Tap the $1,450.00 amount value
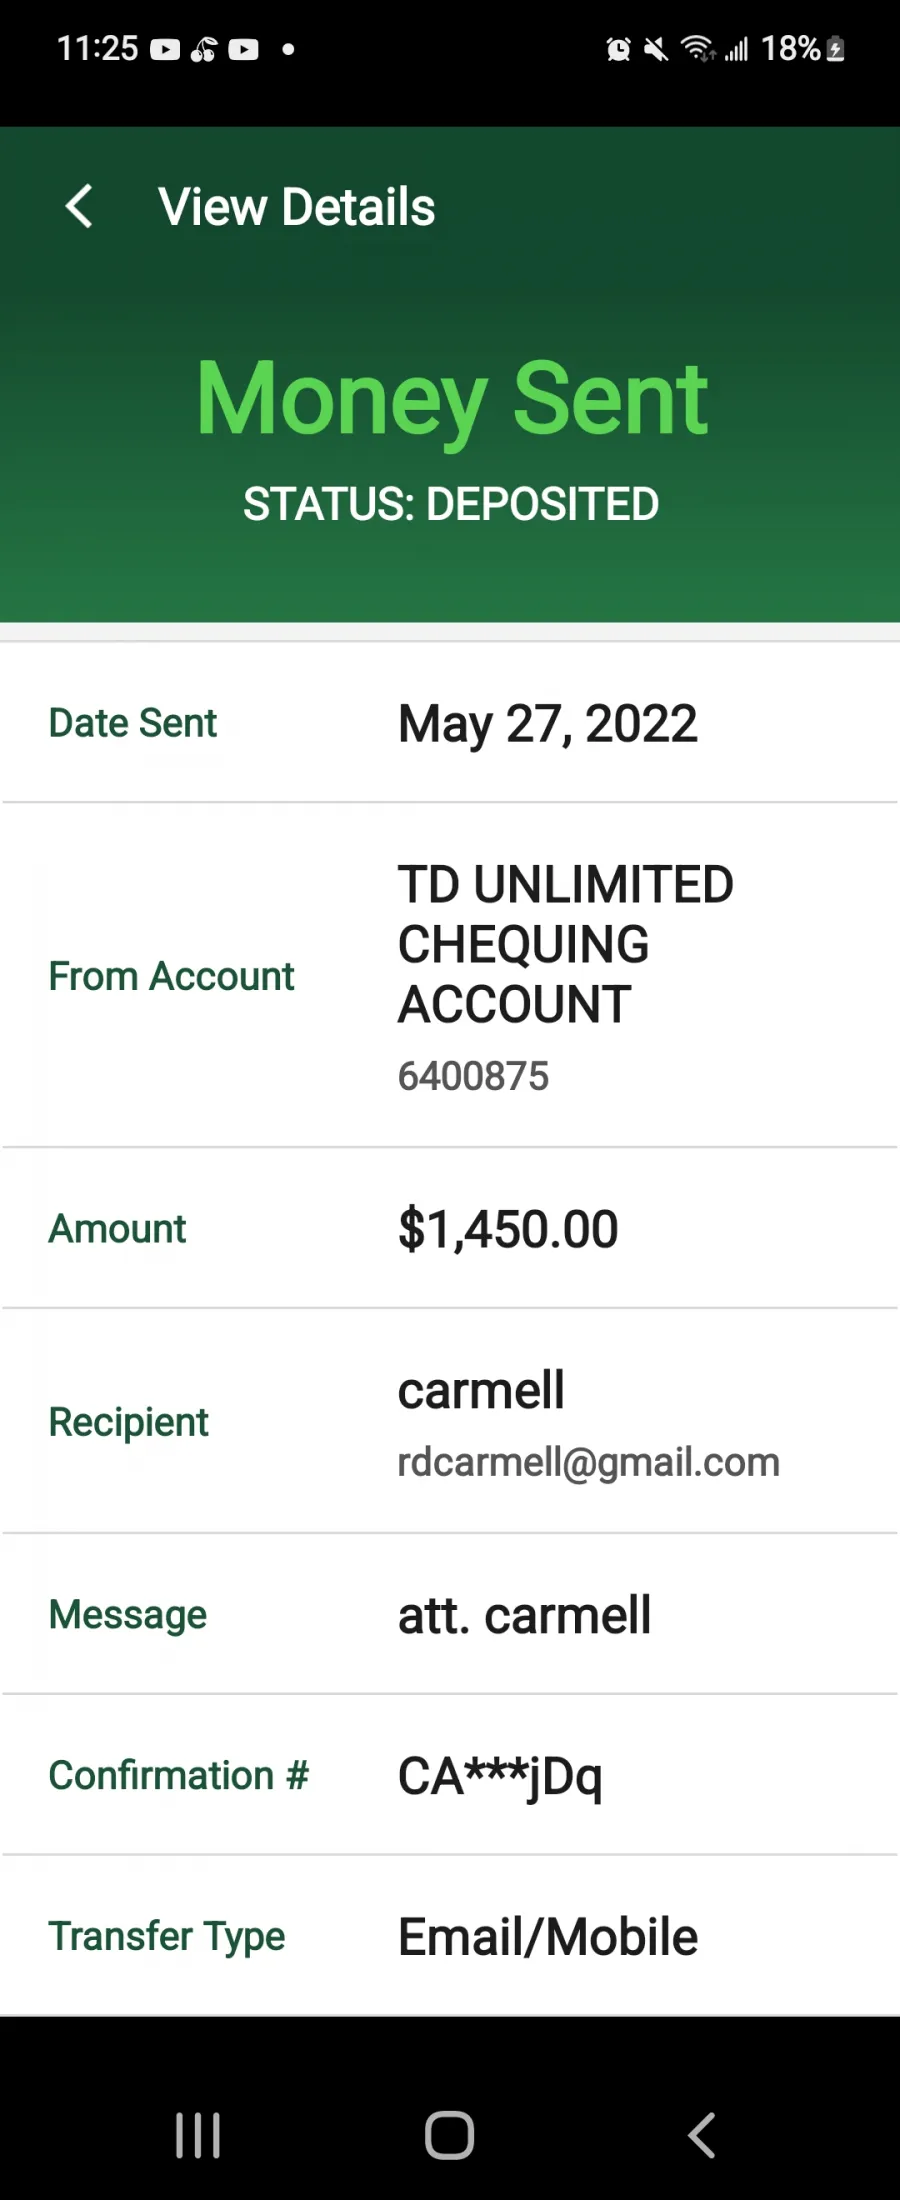Screen dimensions: 900x2200 point(508,1229)
